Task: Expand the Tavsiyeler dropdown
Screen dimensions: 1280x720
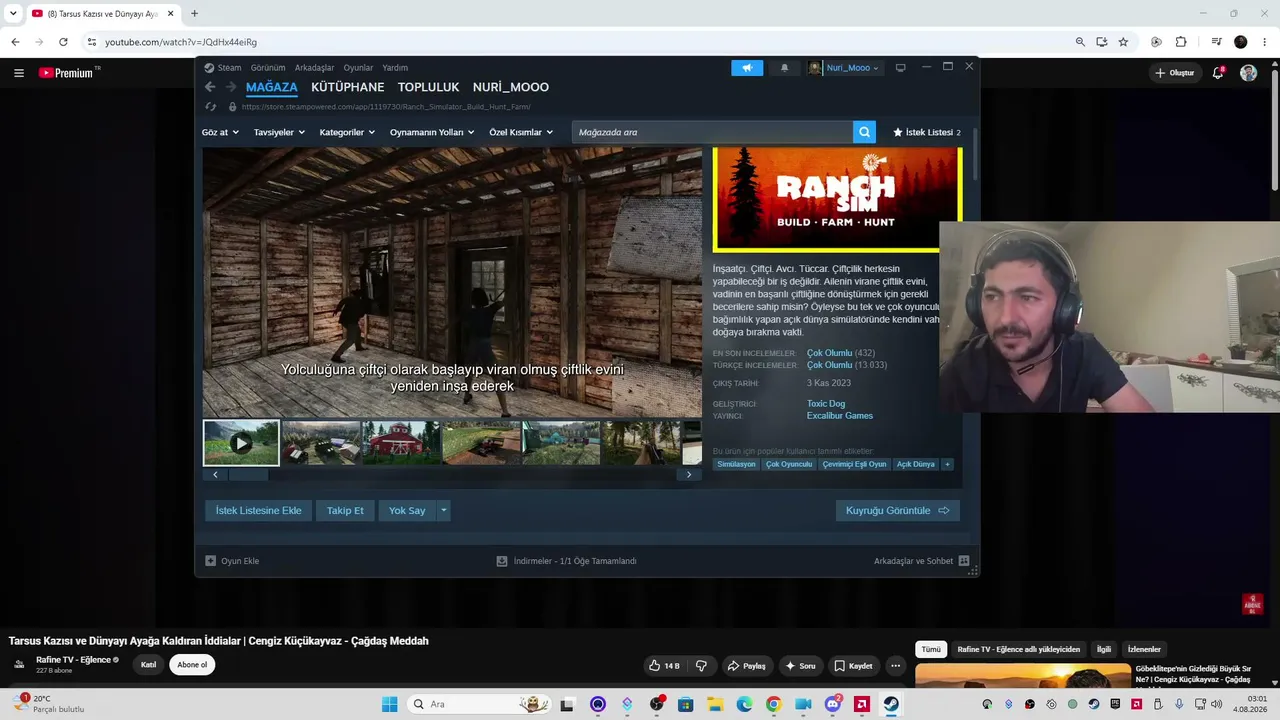Action: coord(279,132)
